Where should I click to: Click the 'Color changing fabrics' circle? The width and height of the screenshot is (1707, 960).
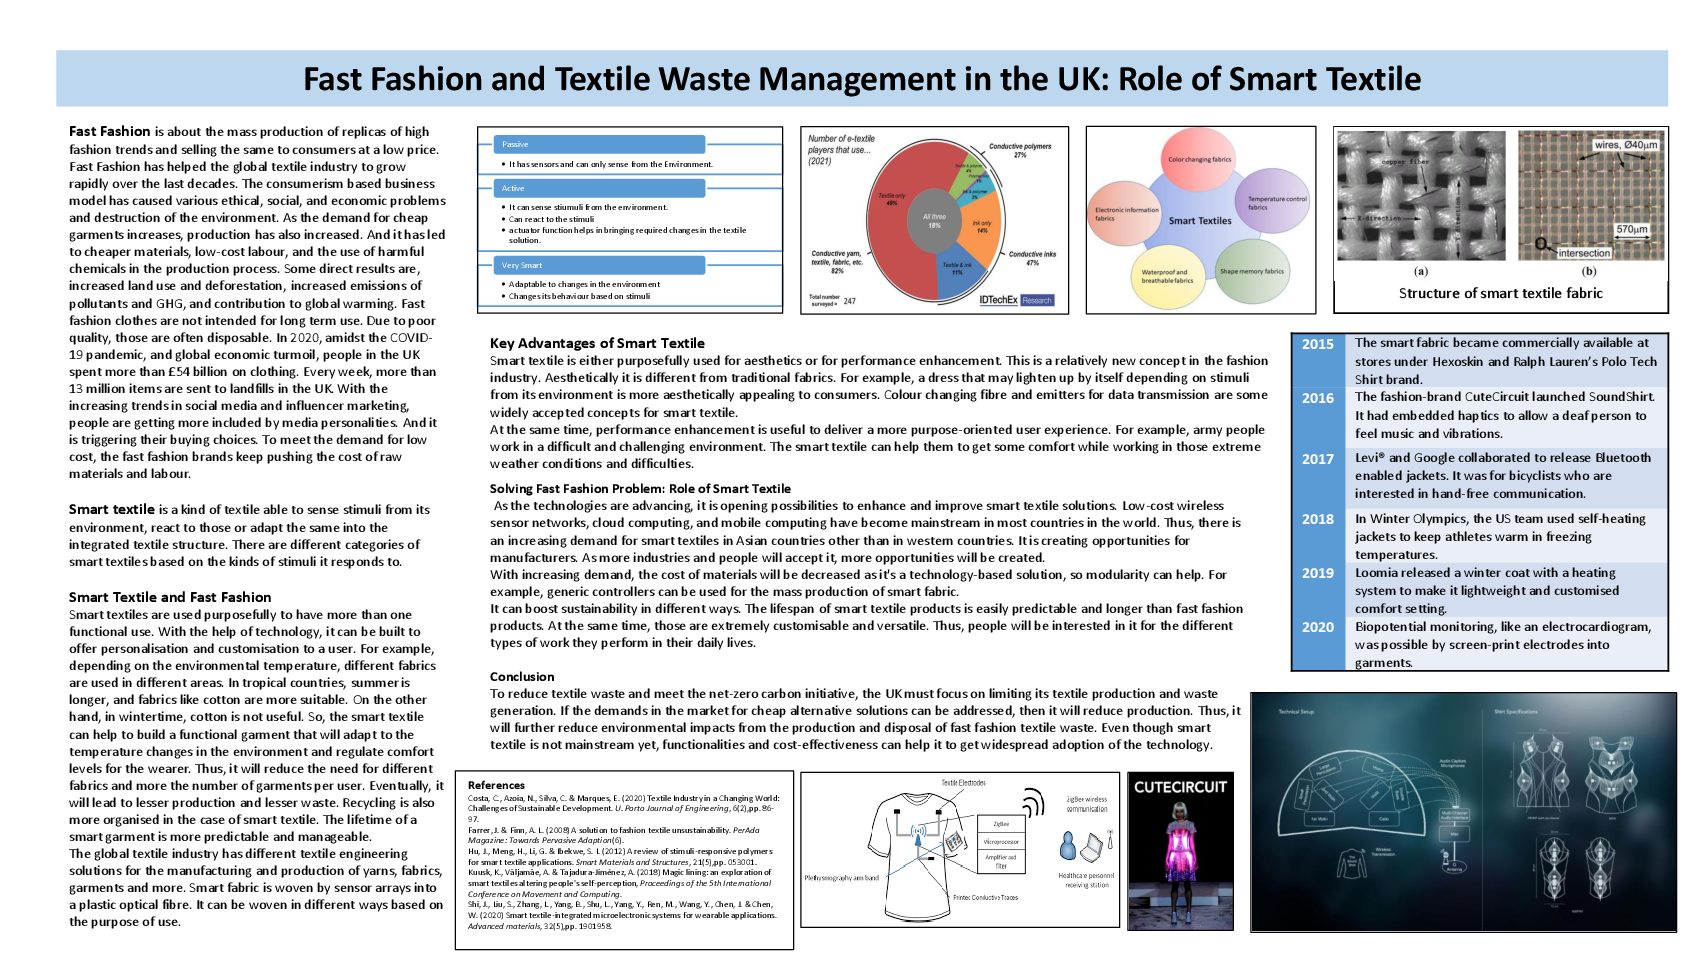(x=1200, y=160)
